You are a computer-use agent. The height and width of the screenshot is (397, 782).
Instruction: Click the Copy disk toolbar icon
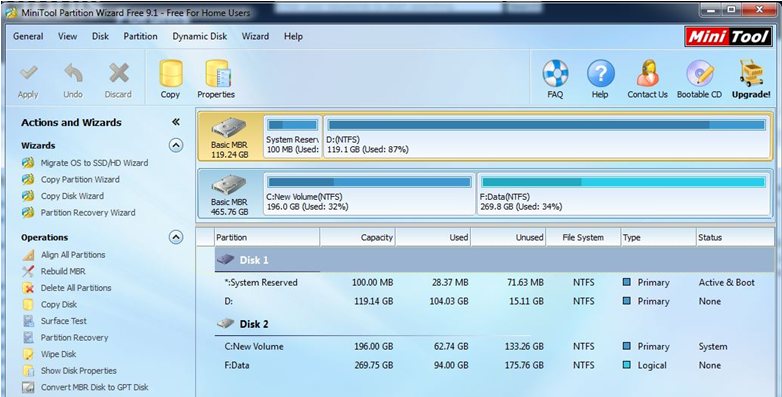pyautogui.click(x=171, y=74)
